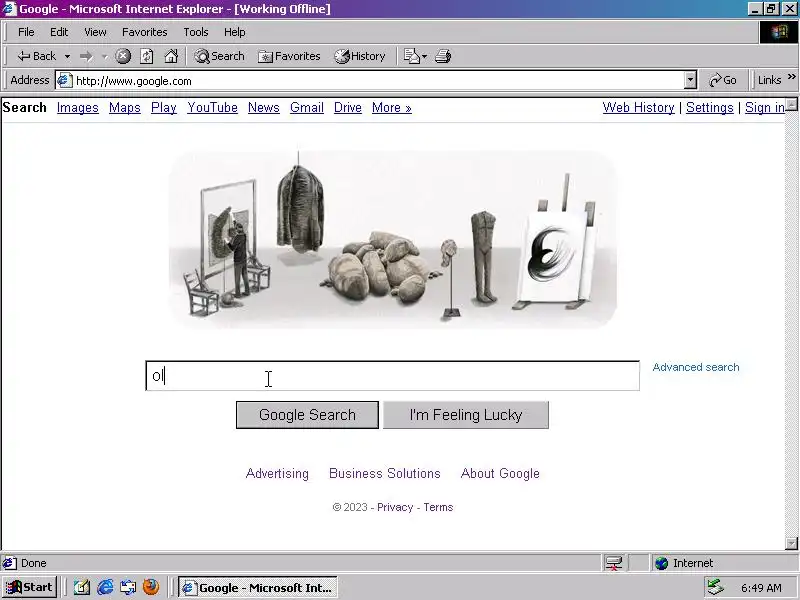Viewport: 800px width, 600px height.
Task: Open the Images link
Action: point(78,108)
